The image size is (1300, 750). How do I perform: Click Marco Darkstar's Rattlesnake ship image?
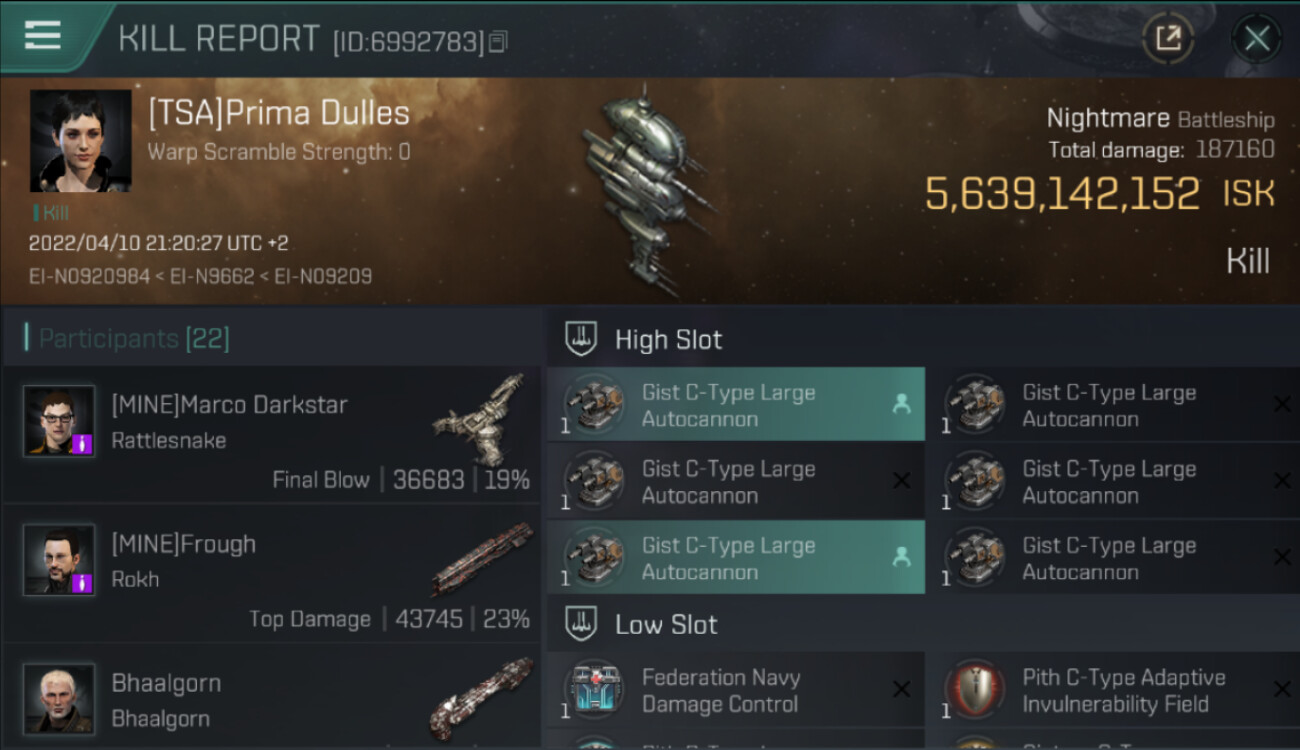(x=481, y=419)
